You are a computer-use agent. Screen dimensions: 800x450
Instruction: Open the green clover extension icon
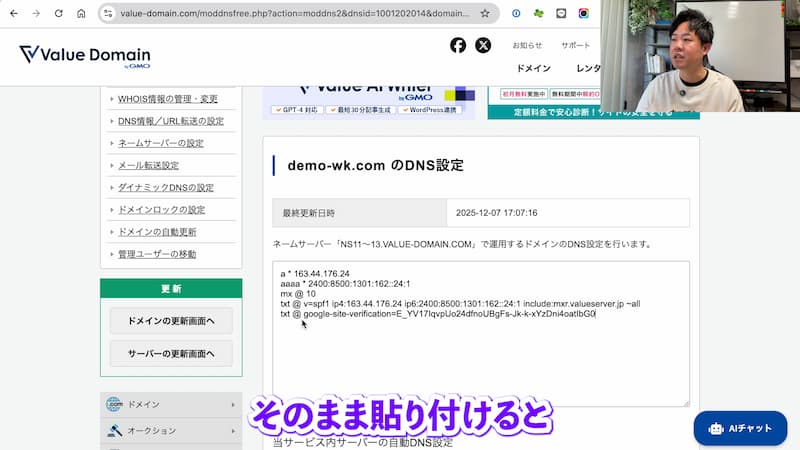click(x=538, y=14)
